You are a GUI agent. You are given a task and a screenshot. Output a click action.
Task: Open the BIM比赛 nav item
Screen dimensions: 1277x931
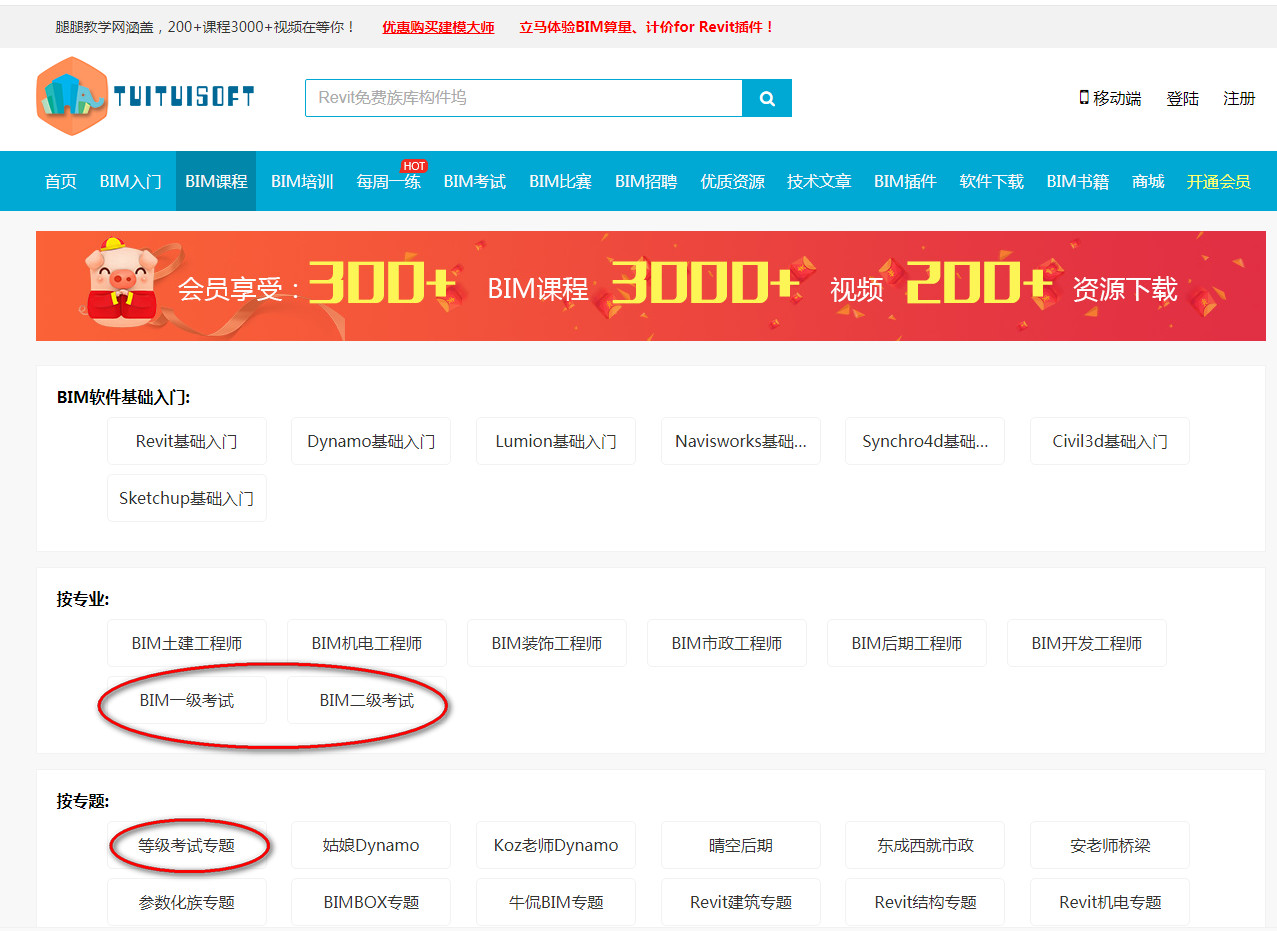(560, 181)
